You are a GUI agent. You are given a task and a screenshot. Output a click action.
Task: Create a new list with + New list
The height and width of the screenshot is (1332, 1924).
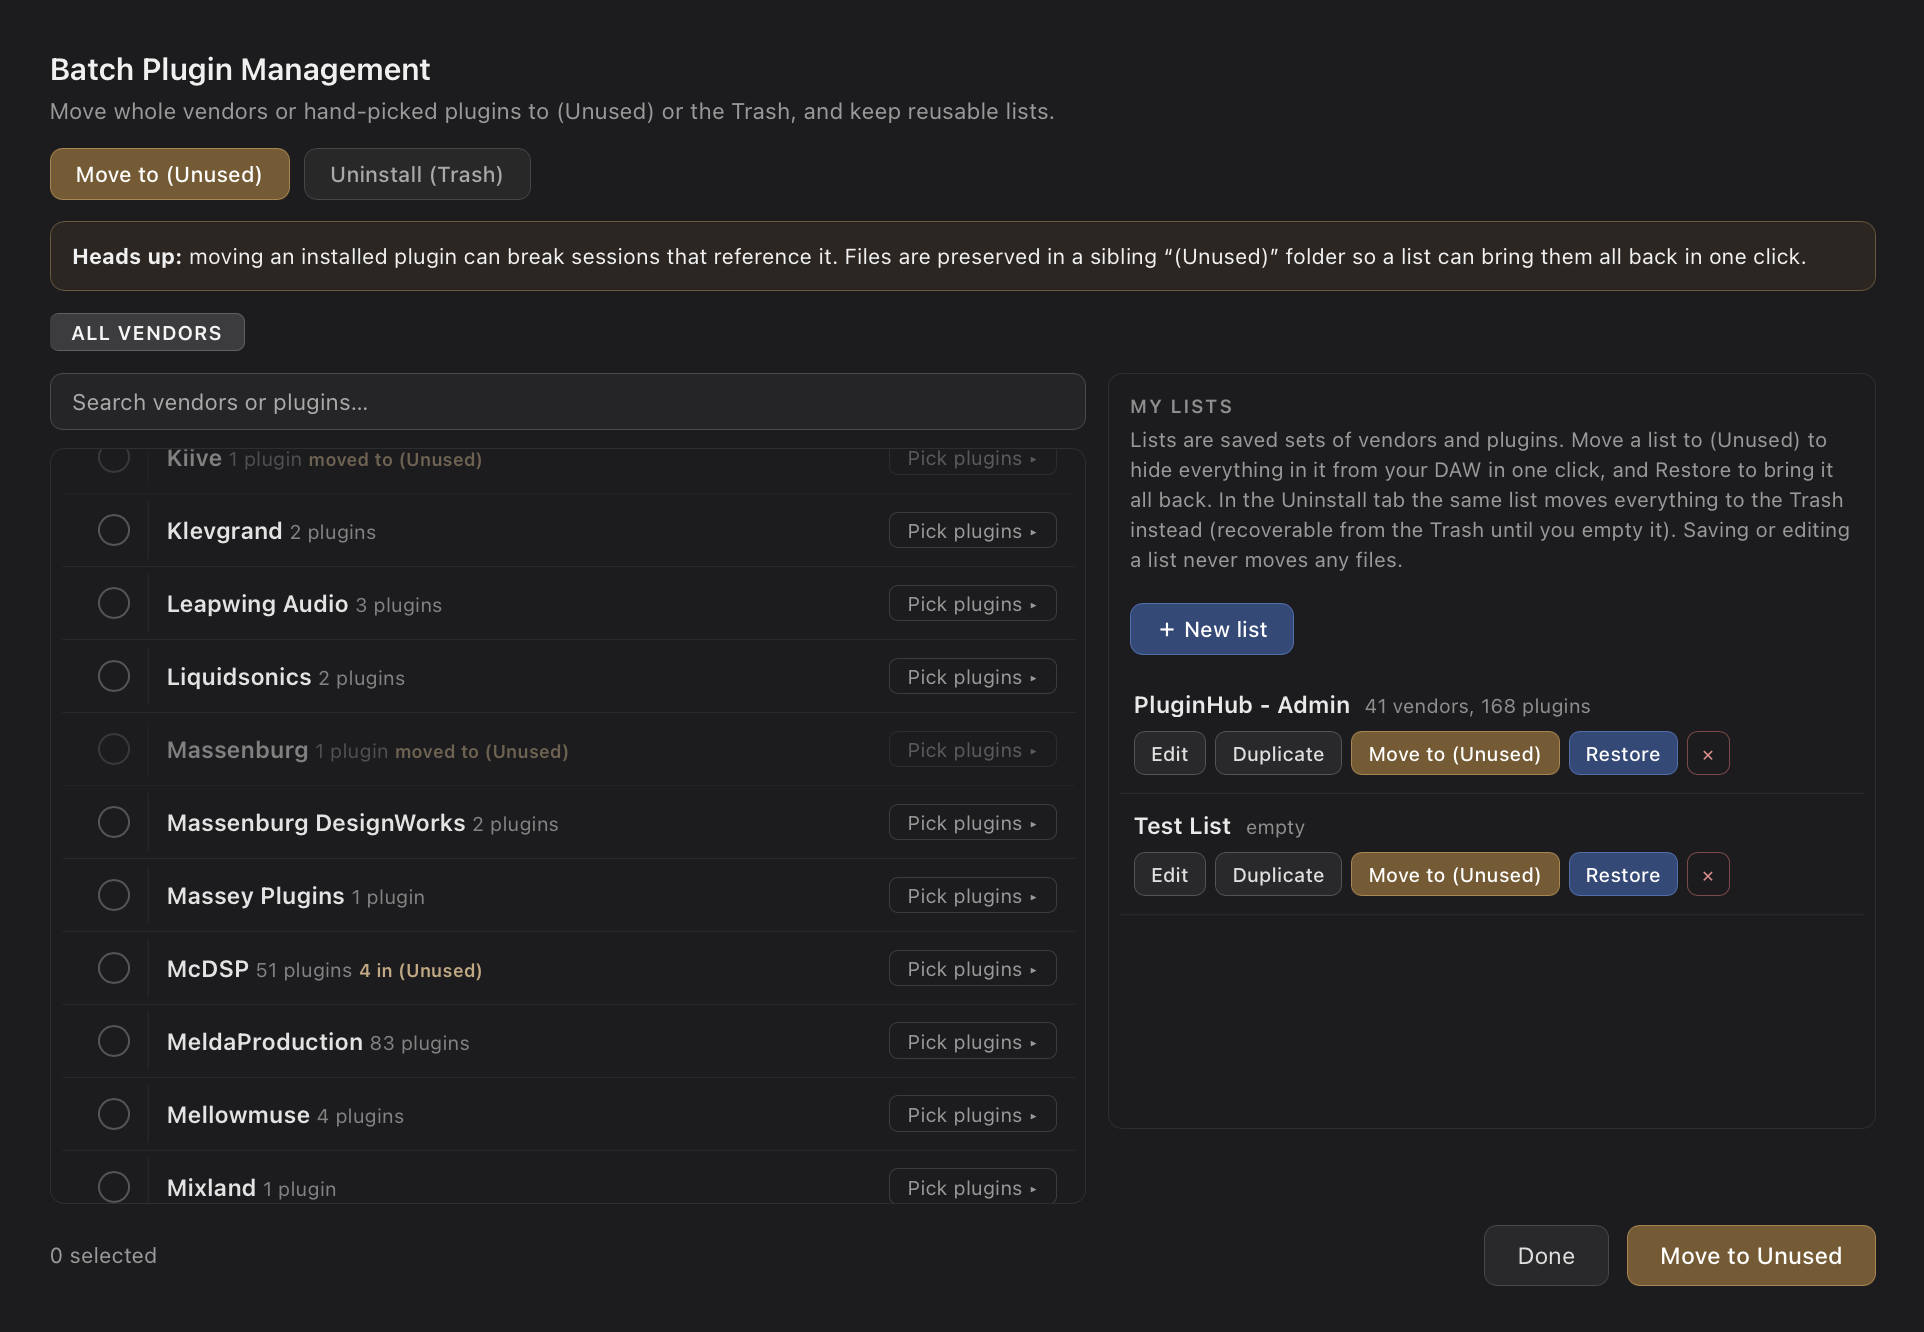(1212, 629)
